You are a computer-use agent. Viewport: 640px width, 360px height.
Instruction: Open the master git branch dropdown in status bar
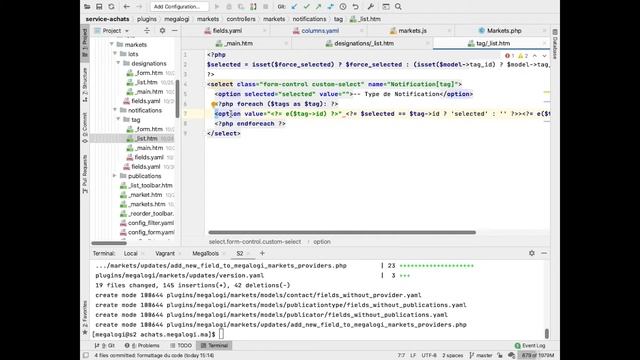[x=482, y=356]
